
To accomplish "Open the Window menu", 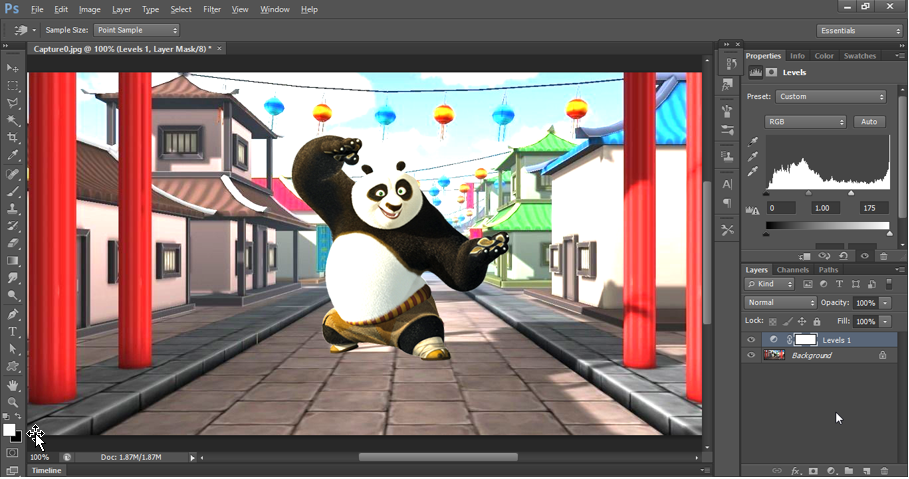I will pyautogui.click(x=275, y=9).
